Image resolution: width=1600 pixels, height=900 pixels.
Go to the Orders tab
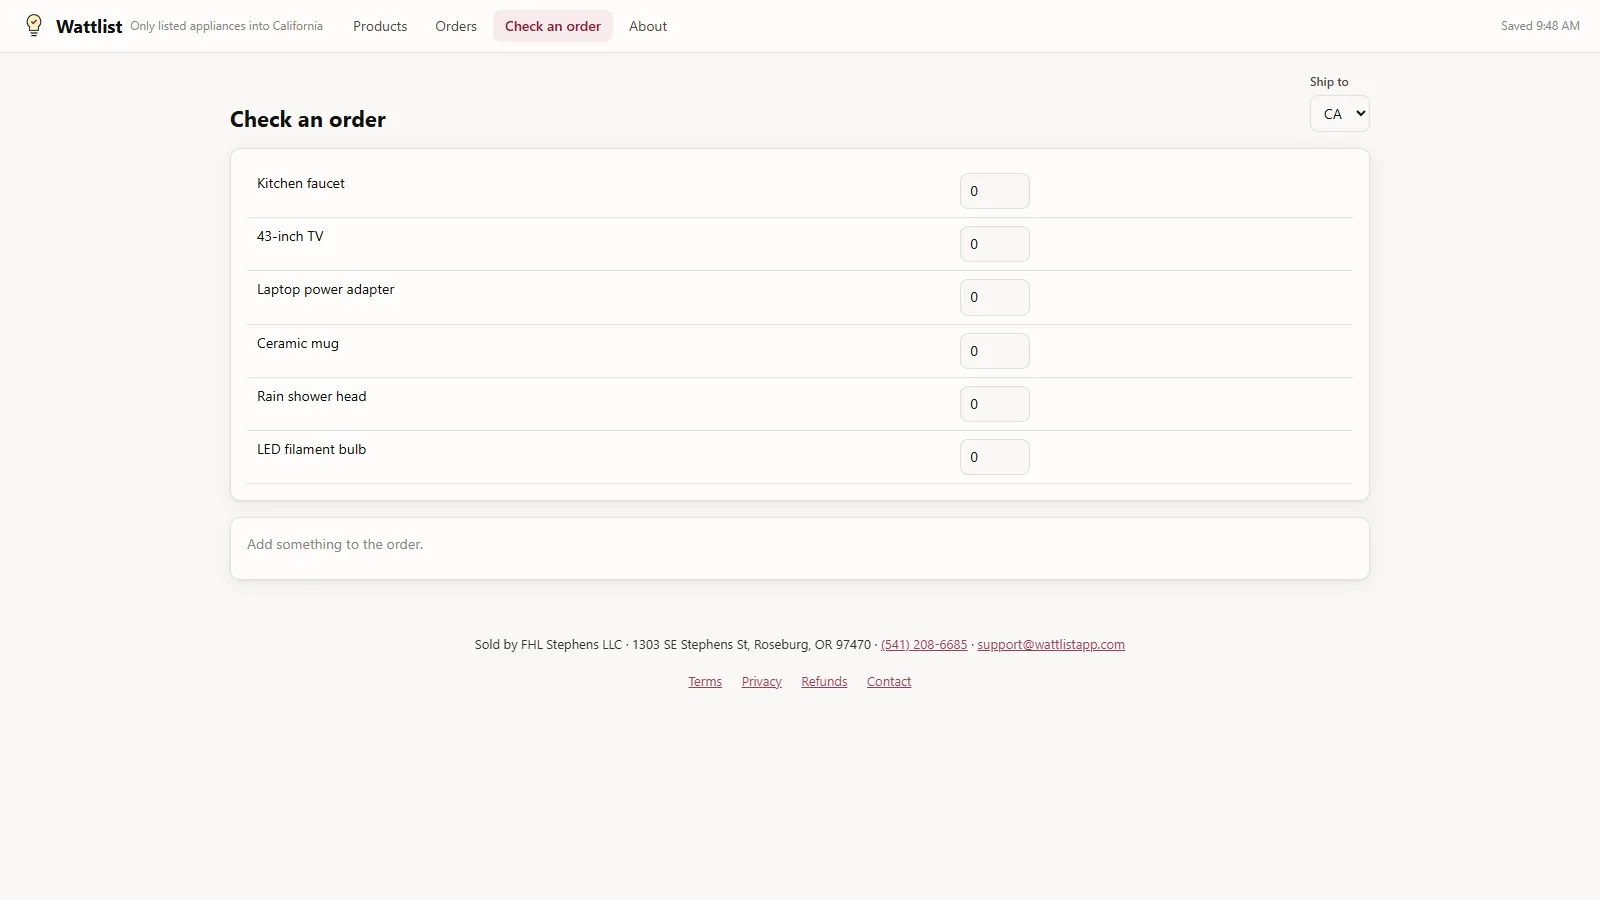tap(456, 26)
